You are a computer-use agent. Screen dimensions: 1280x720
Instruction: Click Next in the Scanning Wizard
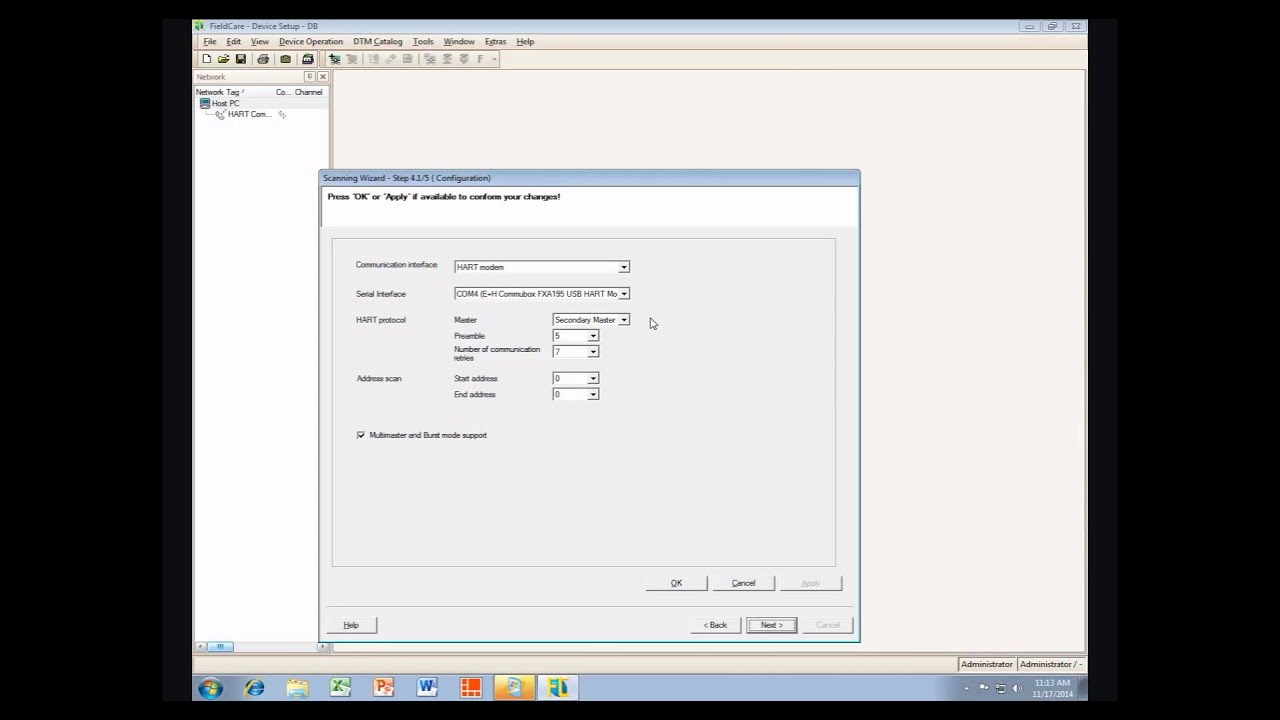tap(771, 625)
